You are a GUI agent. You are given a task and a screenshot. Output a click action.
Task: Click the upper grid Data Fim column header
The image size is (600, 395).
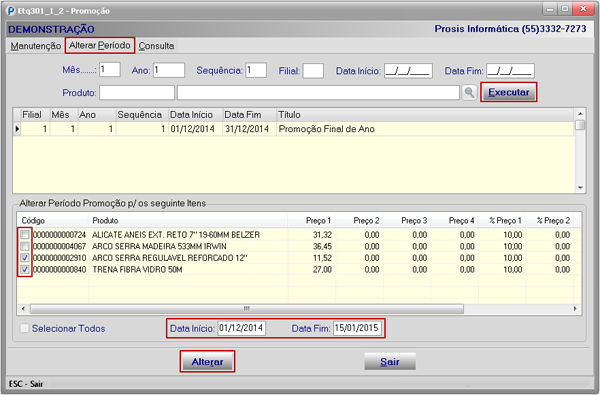coord(249,115)
